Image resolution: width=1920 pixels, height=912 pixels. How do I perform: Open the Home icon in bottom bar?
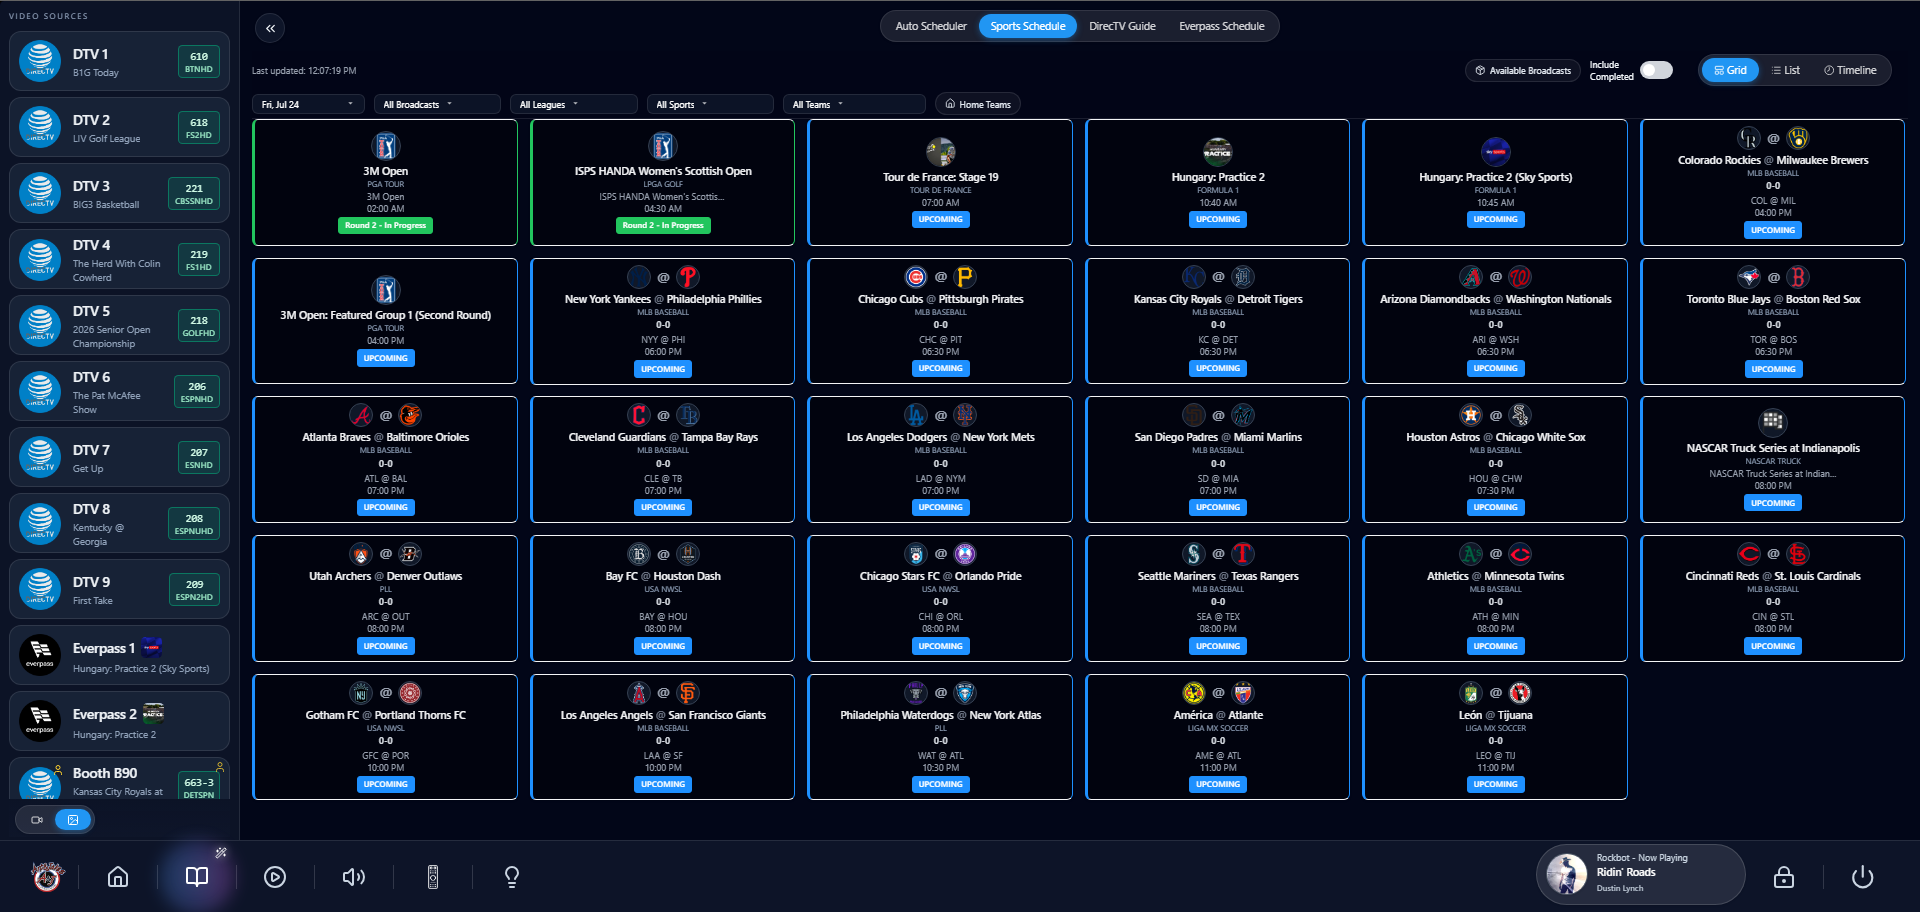pyautogui.click(x=118, y=877)
